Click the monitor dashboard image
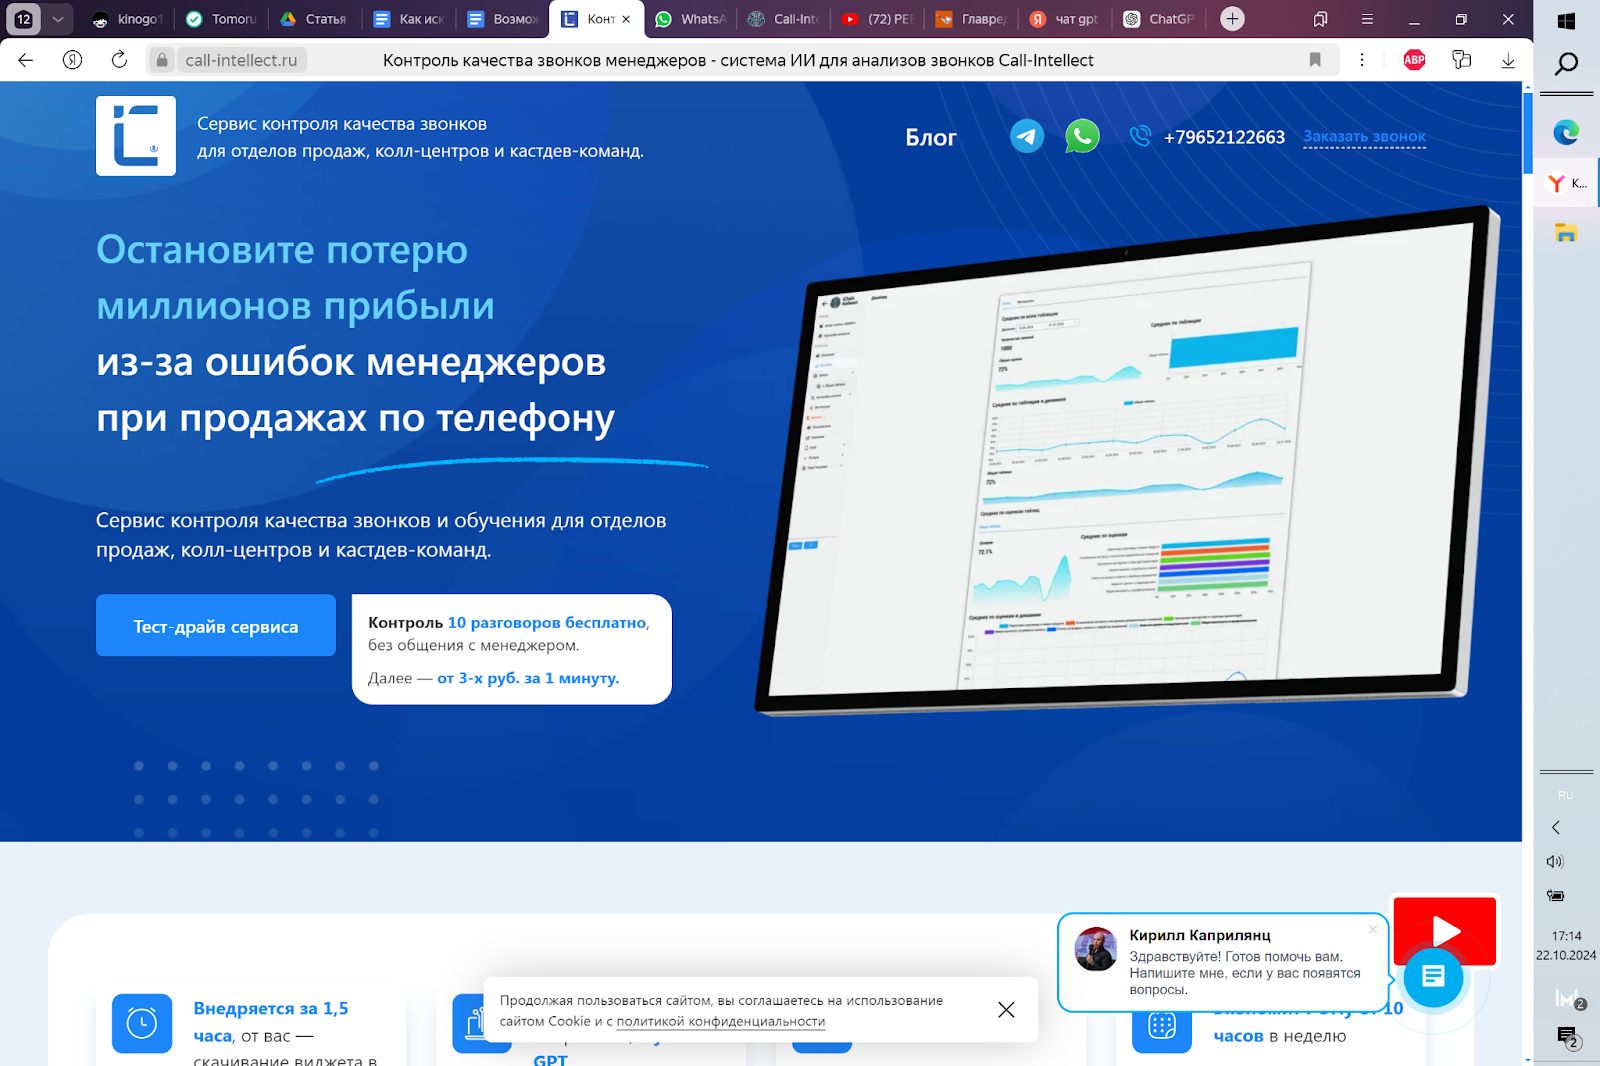Image resolution: width=1600 pixels, height=1066 pixels. click(x=1128, y=460)
